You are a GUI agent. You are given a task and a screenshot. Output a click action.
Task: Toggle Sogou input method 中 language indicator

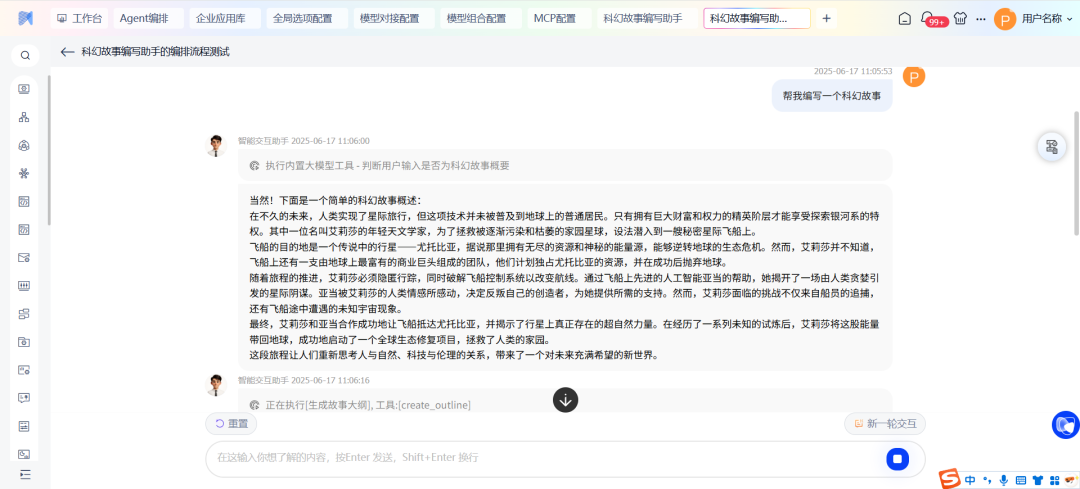(970, 481)
